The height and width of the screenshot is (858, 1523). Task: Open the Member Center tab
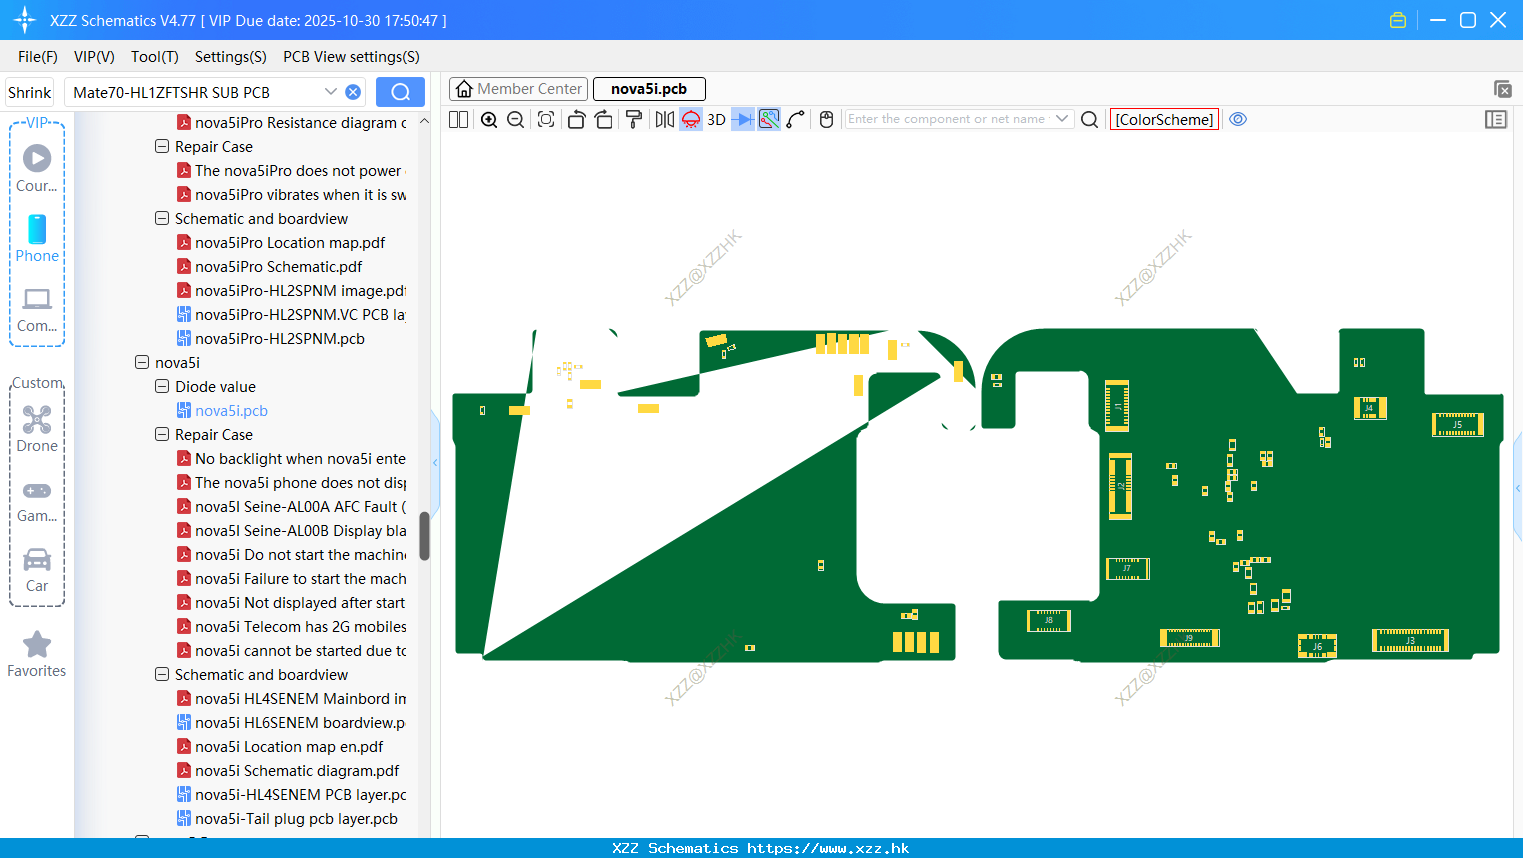[518, 89]
